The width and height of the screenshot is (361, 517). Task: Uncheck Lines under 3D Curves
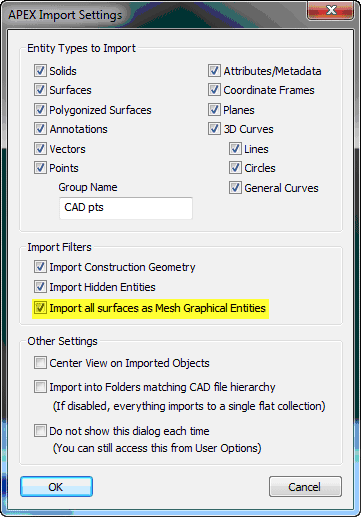[x=235, y=149]
